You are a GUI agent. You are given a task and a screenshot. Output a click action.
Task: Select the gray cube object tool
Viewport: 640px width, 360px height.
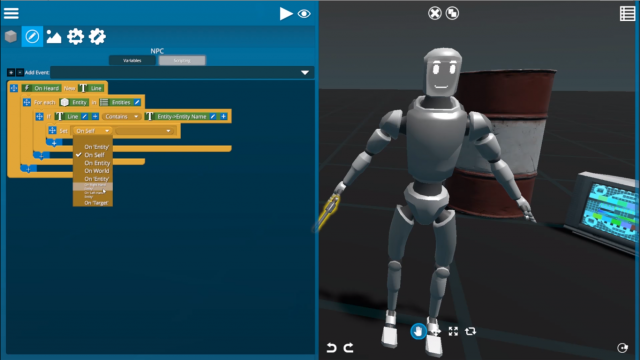tap(11, 37)
